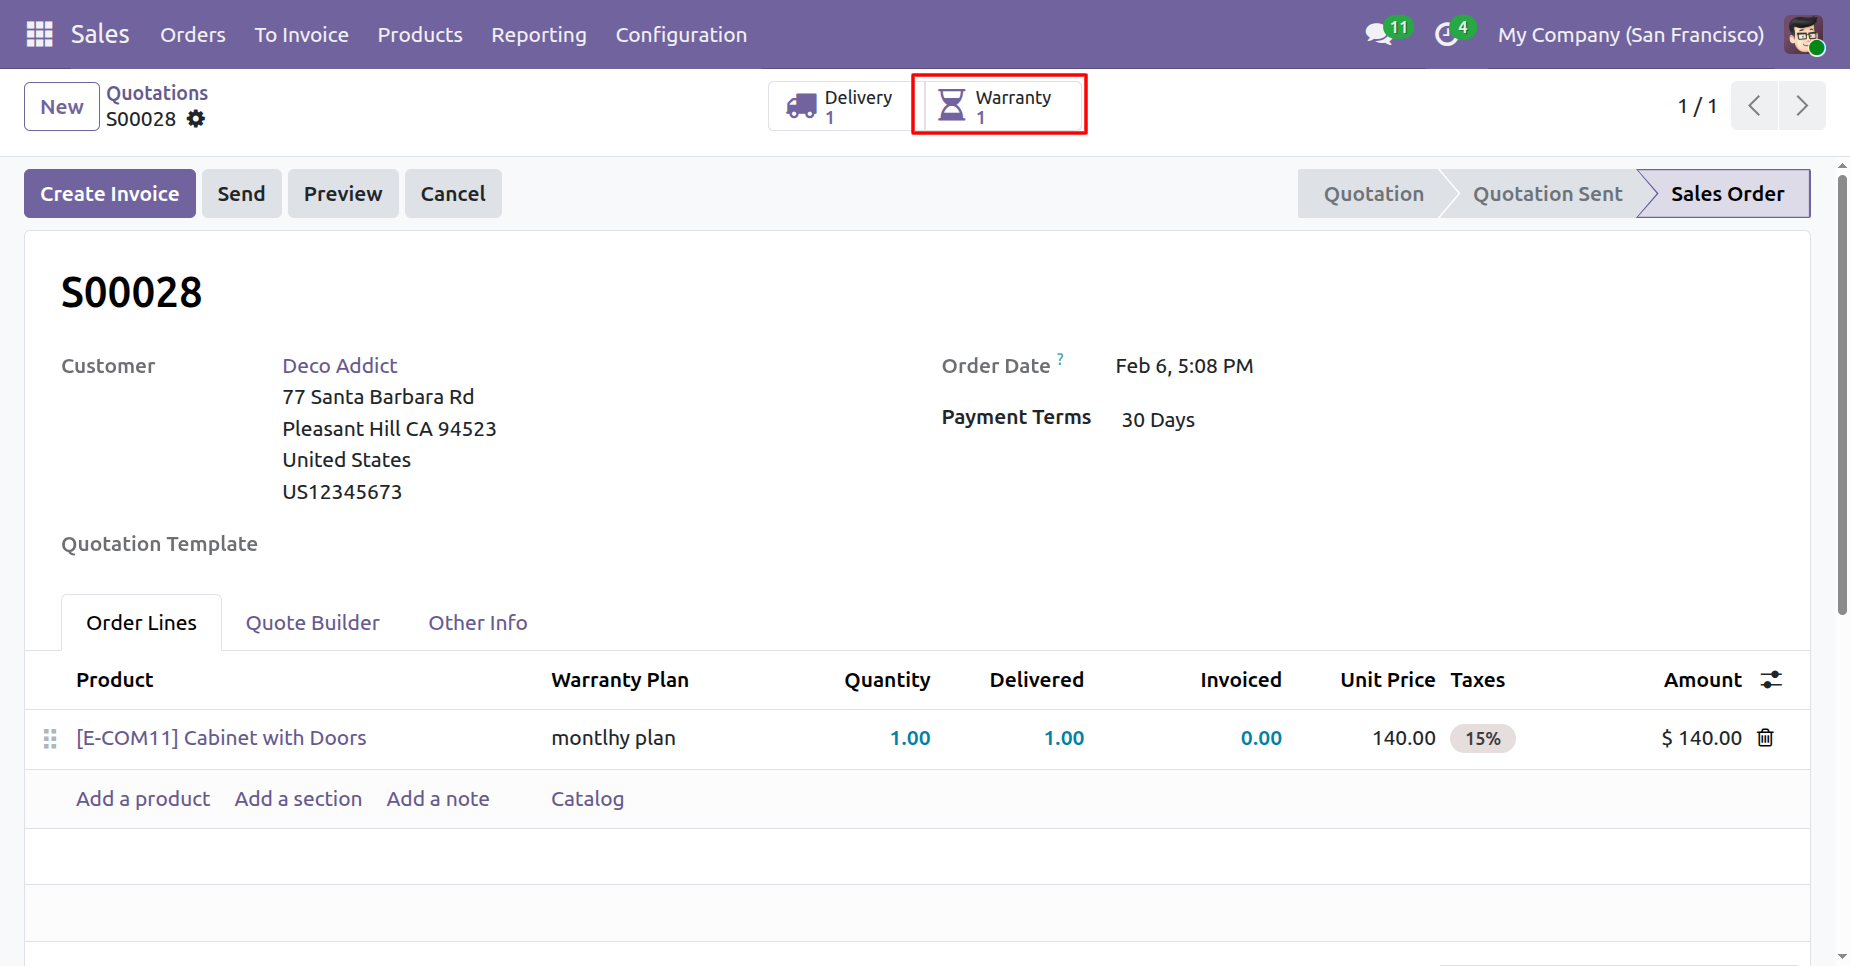This screenshot has height=966, width=1850.
Task: Switch to the Quote Builder tab
Action: [x=312, y=623]
